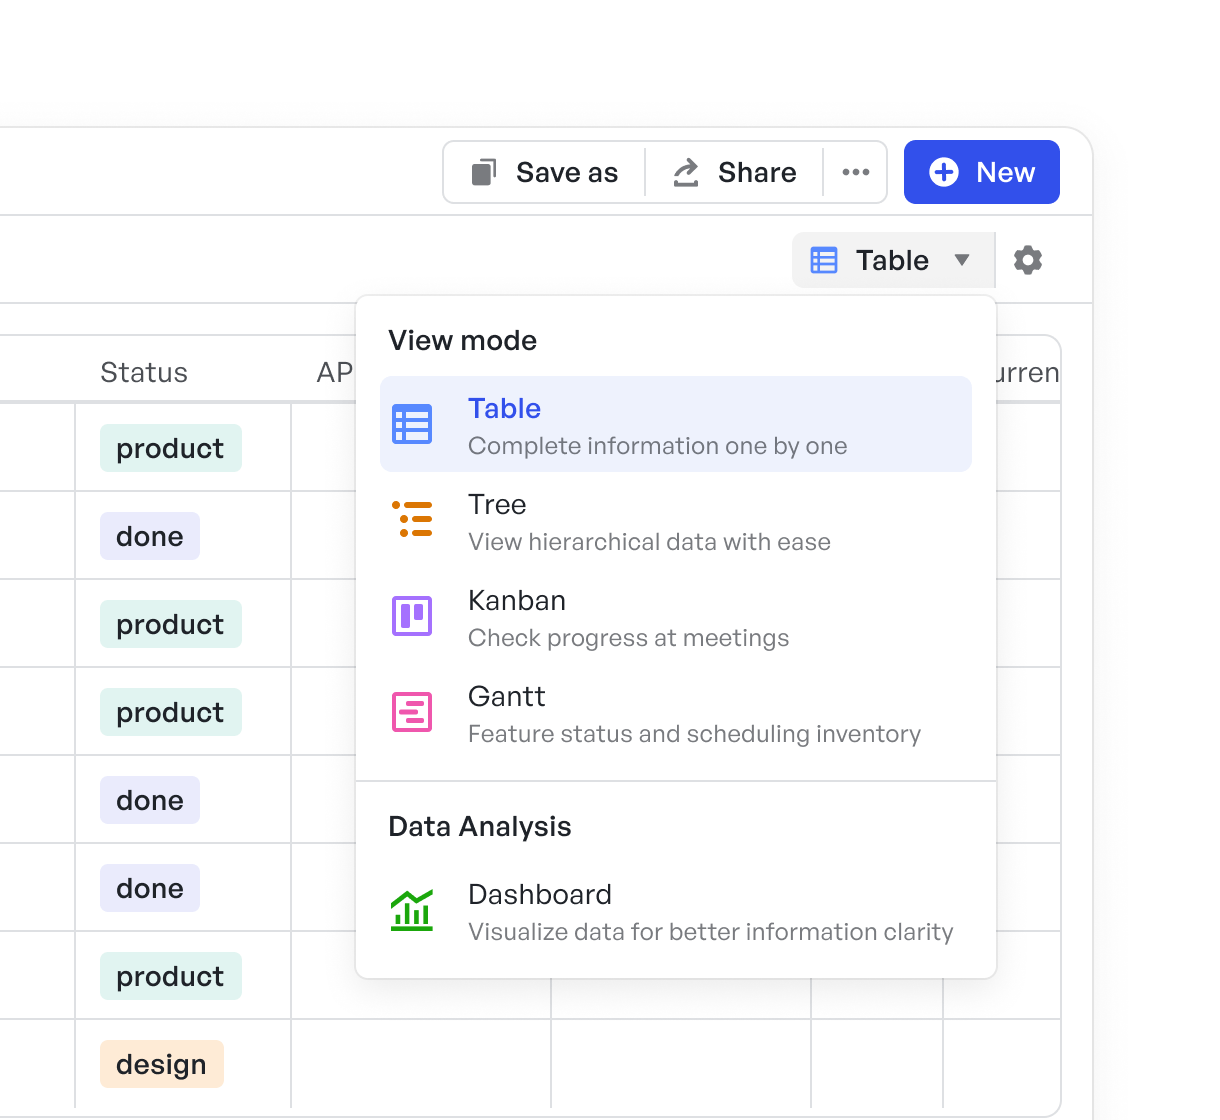
Task: Expand the Table view dropdown arrow
Action: [962, 260]
